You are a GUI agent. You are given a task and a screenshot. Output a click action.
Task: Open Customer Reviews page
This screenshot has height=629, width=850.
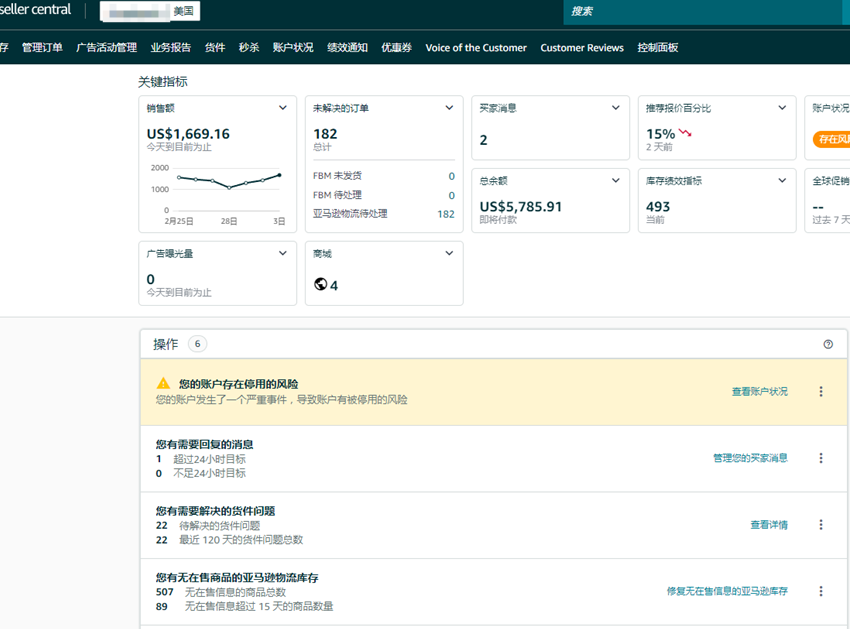coord(582,48)
